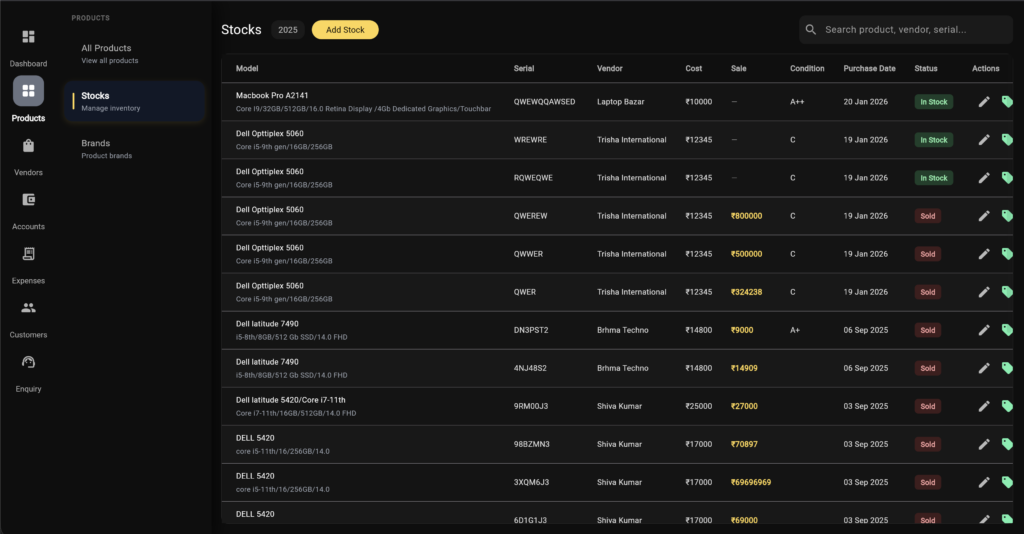Click edit pencil for Macbook Pro A2141
This screenshot has width=1024, height=534.
[984, 101]
